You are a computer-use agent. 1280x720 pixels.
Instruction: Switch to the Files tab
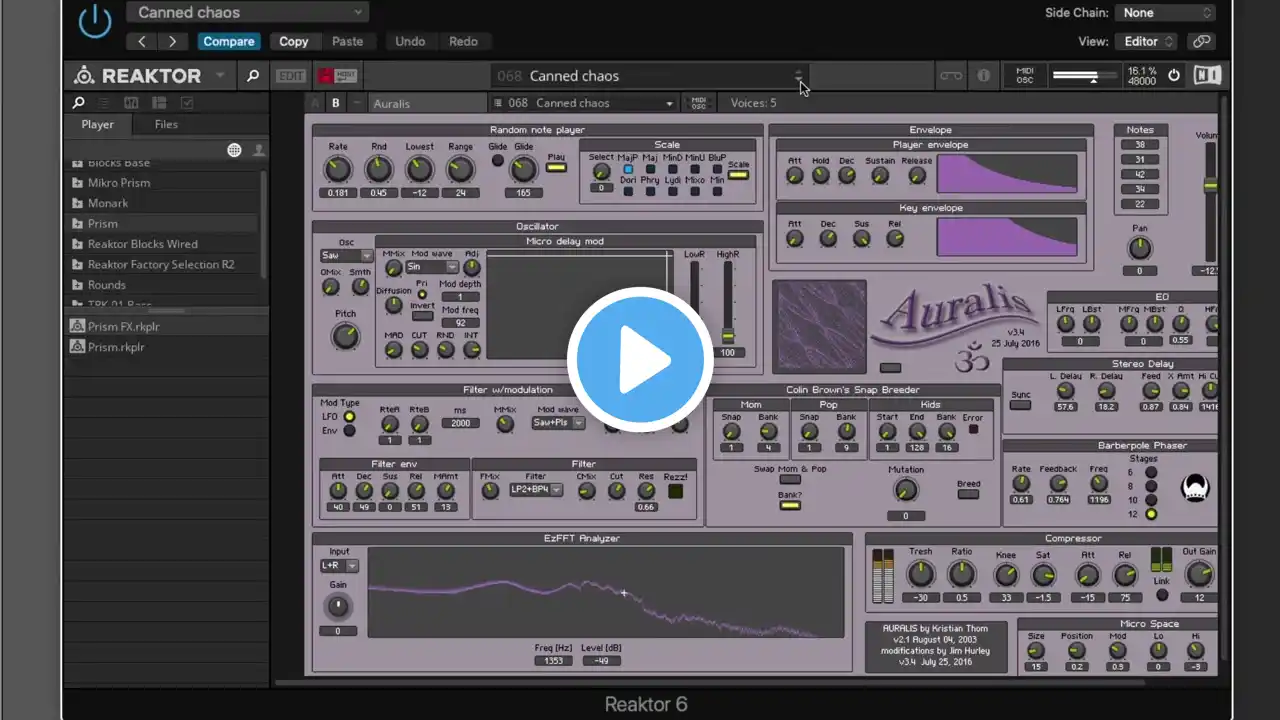tap(166, 125)
